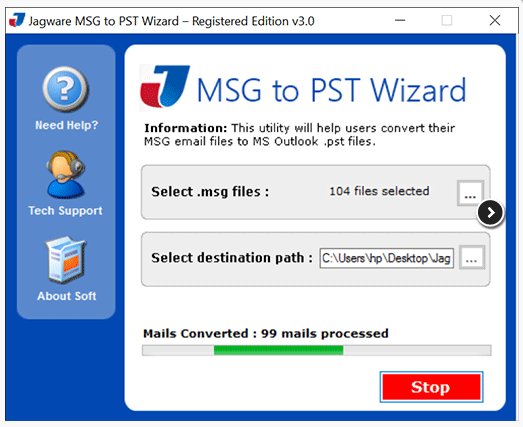523x427 pixels.
Task: Click the 'Select destination path :' label
Action: pos(232,258)
